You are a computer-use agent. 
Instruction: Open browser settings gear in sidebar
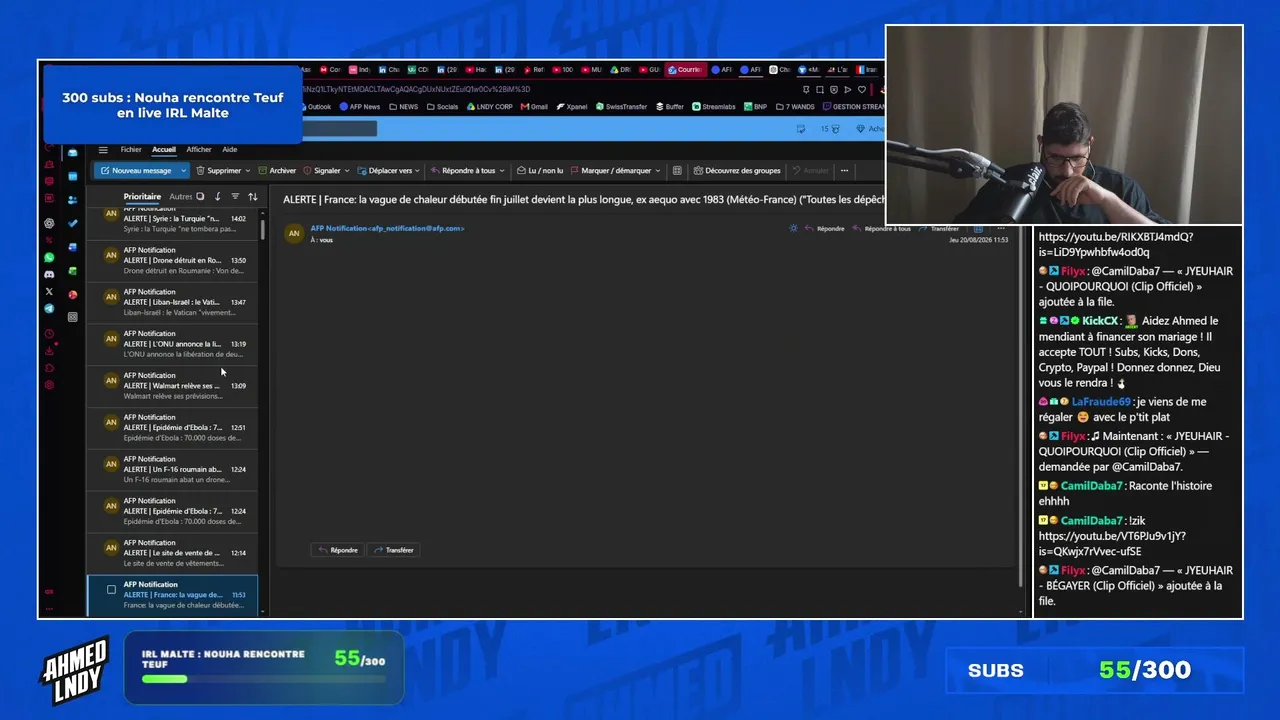point(49,385)
